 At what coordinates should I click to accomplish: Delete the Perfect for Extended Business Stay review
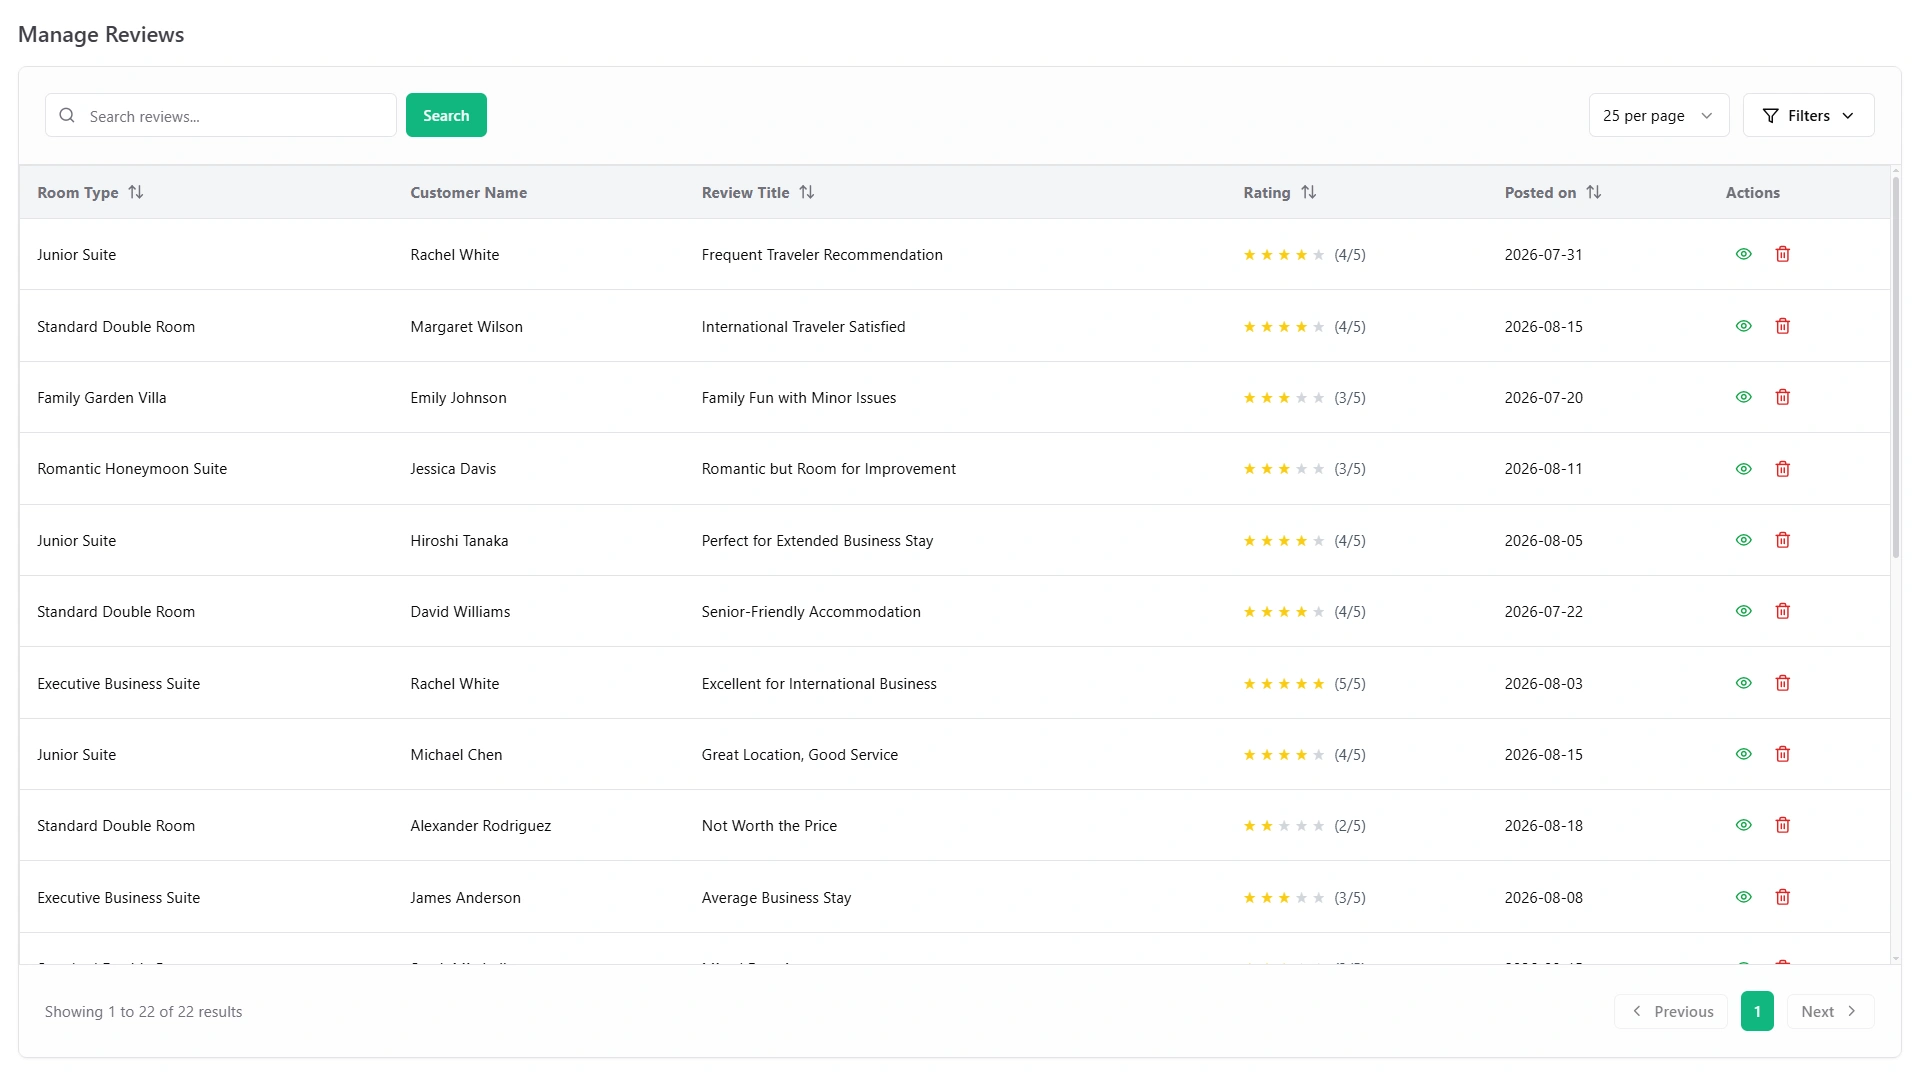pos(1782,540)
